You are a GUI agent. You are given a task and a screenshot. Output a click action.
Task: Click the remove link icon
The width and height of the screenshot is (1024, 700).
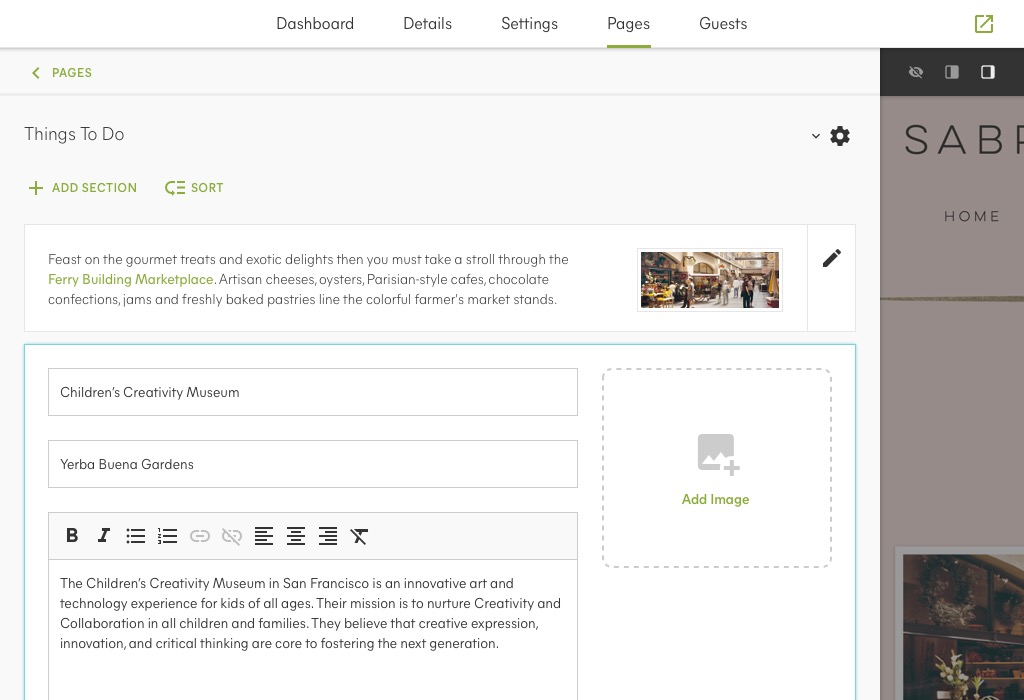pos(232,536)
